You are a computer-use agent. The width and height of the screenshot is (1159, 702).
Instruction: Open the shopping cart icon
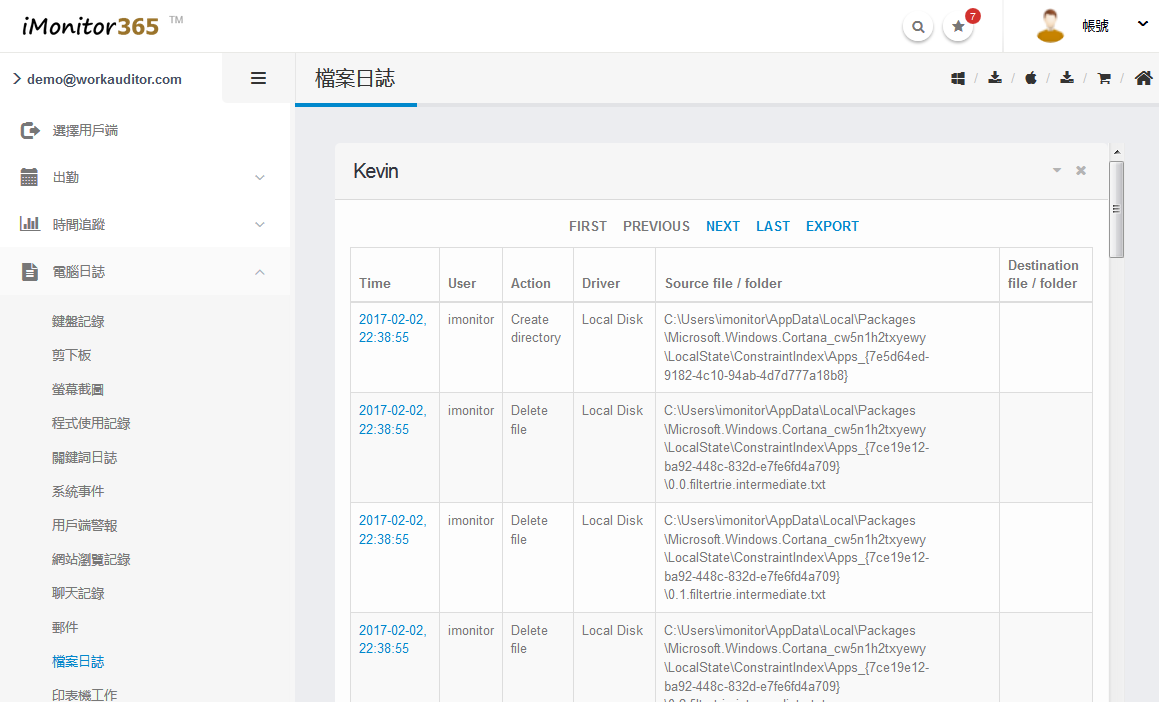coord(1104,78)
